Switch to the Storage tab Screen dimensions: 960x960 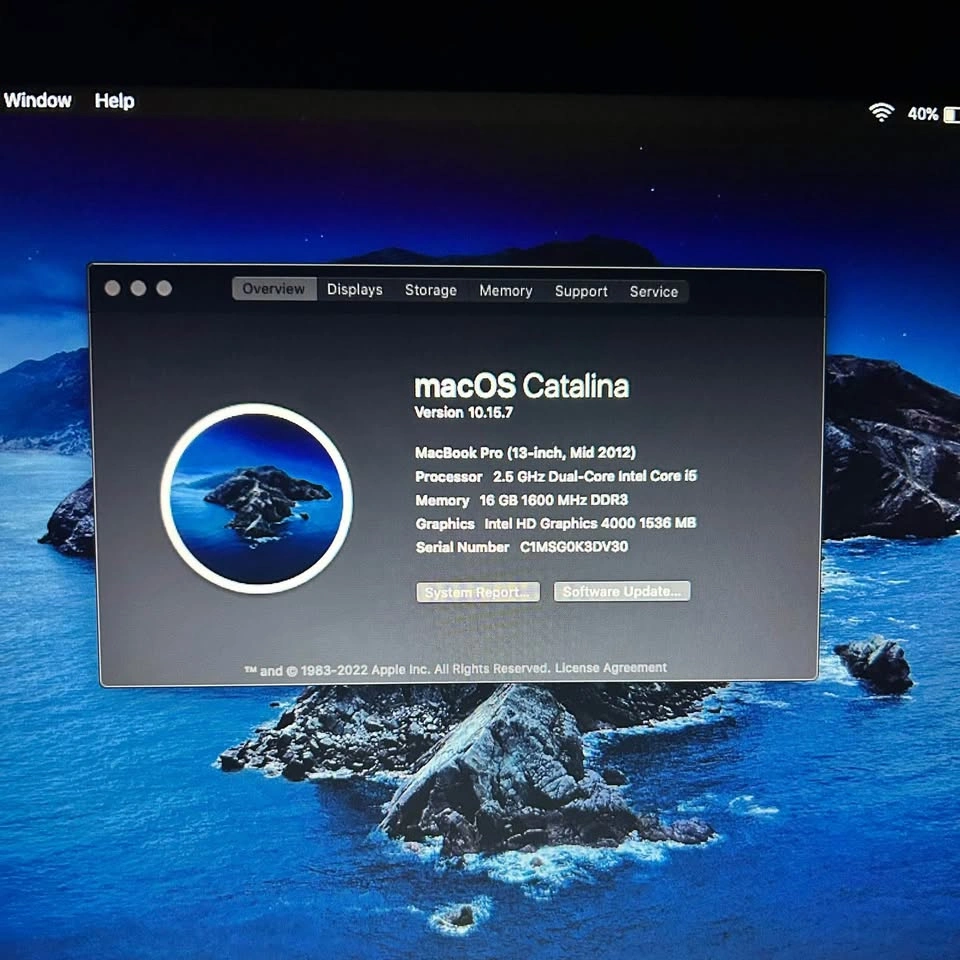[431, 290]
